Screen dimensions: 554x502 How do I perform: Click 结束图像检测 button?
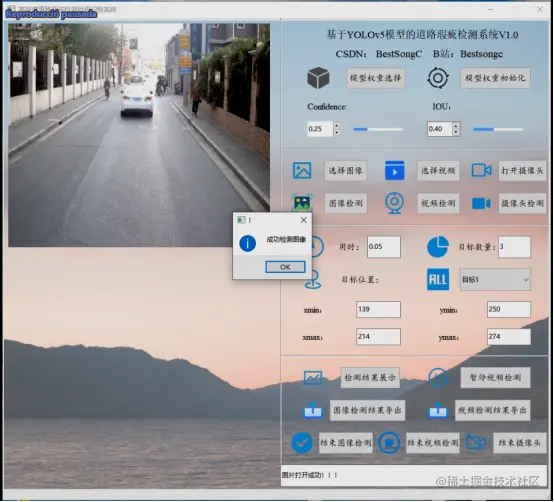[x=346, y=443]
